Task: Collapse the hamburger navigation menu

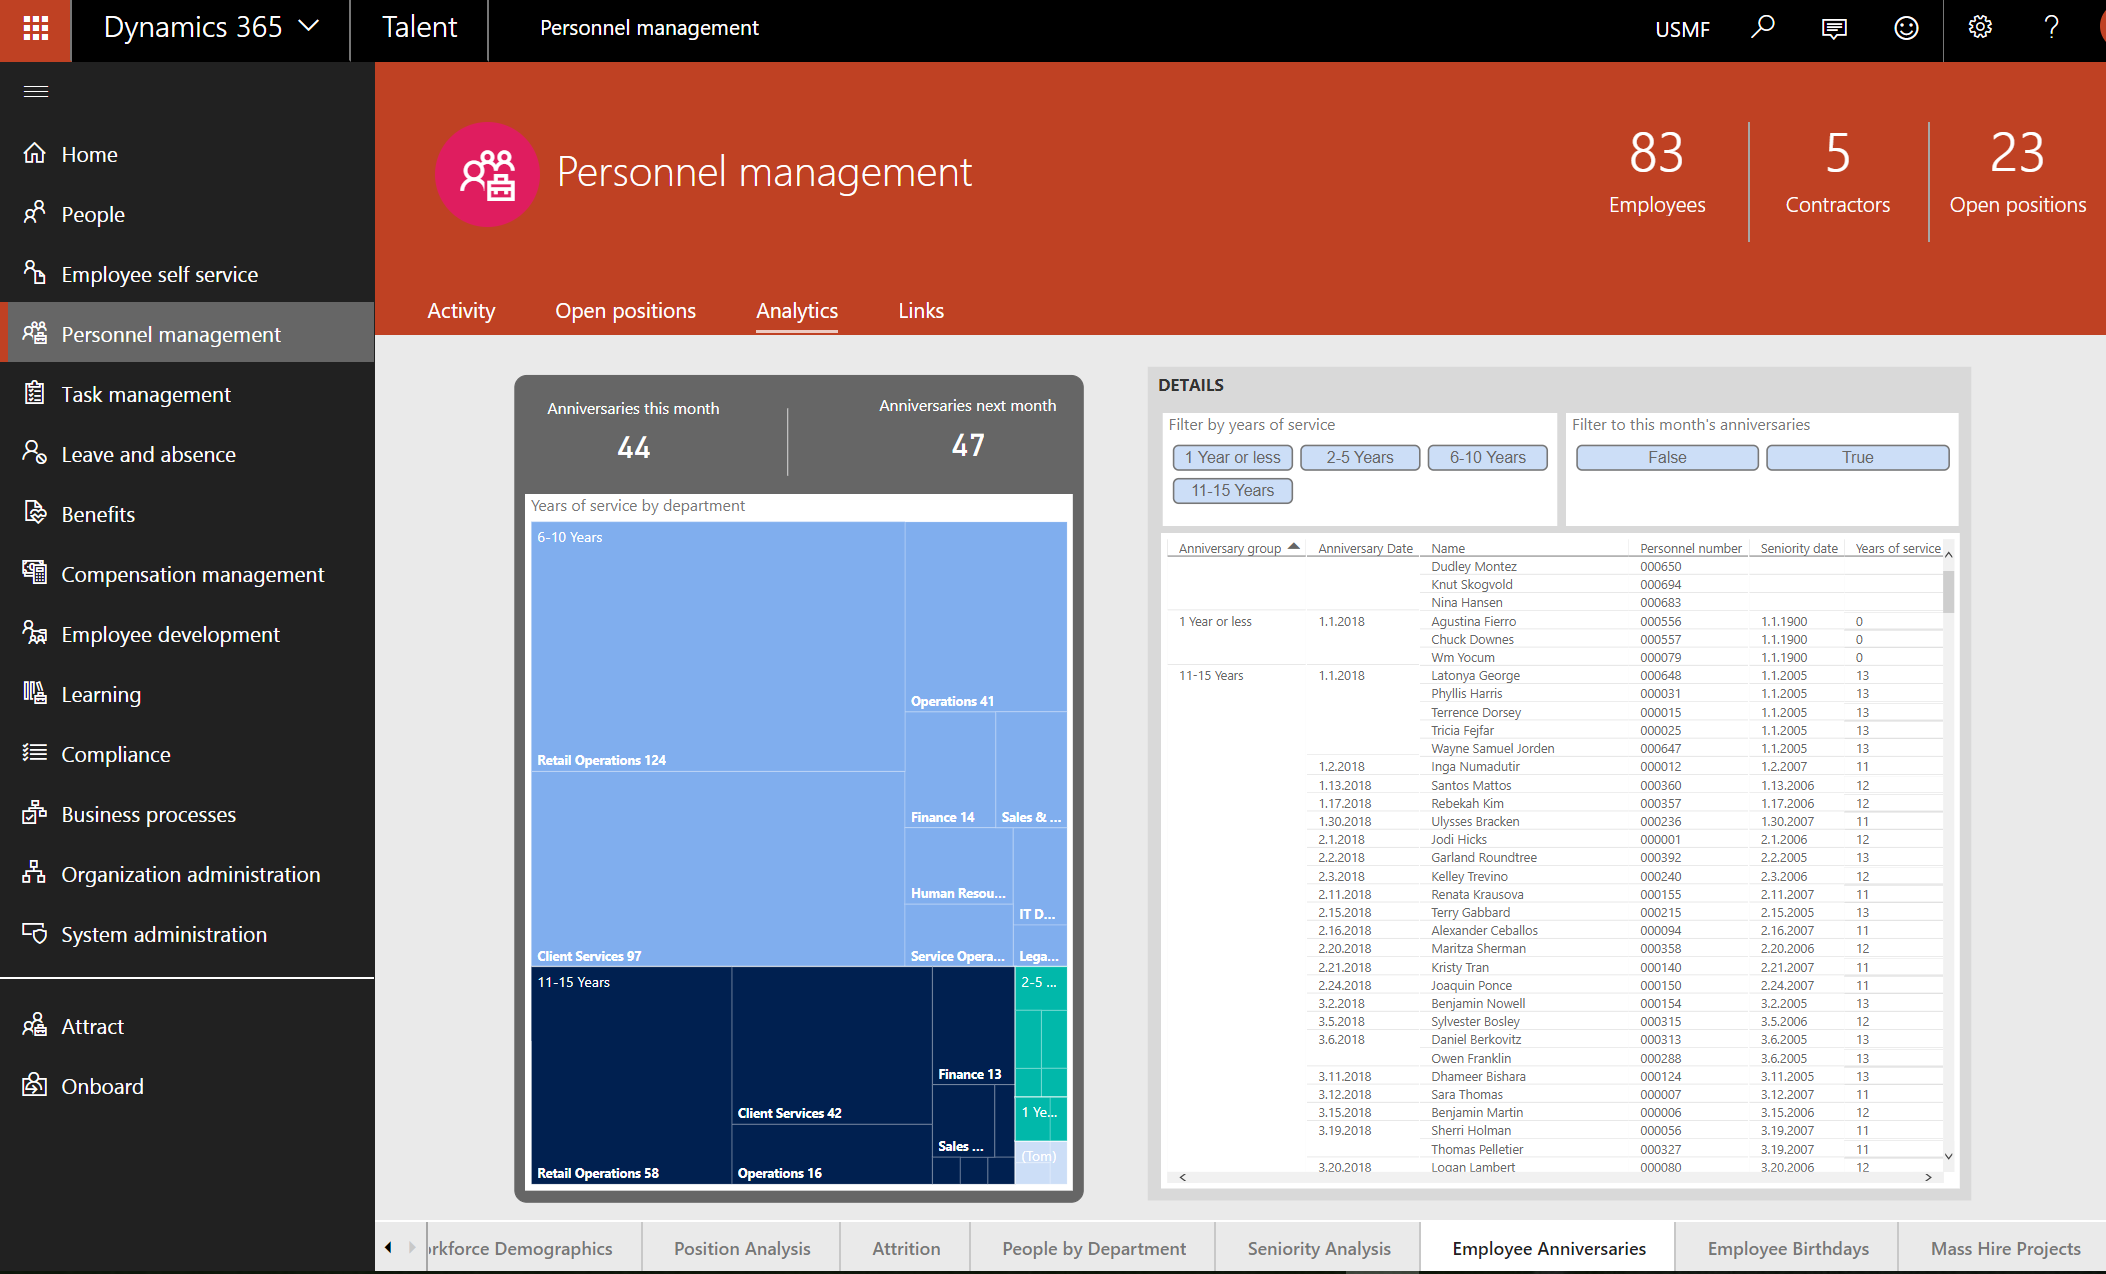Action: 36,92
